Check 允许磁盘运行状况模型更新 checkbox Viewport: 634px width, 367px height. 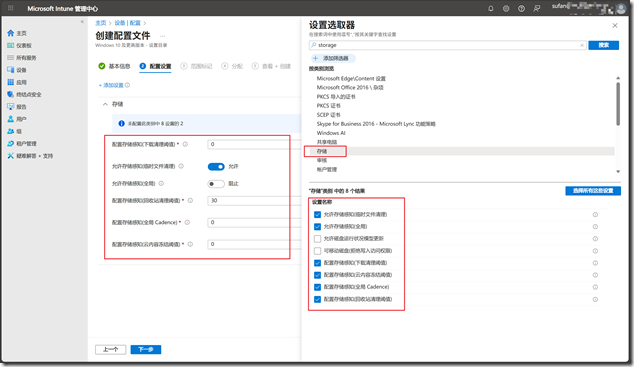(317, 239)
